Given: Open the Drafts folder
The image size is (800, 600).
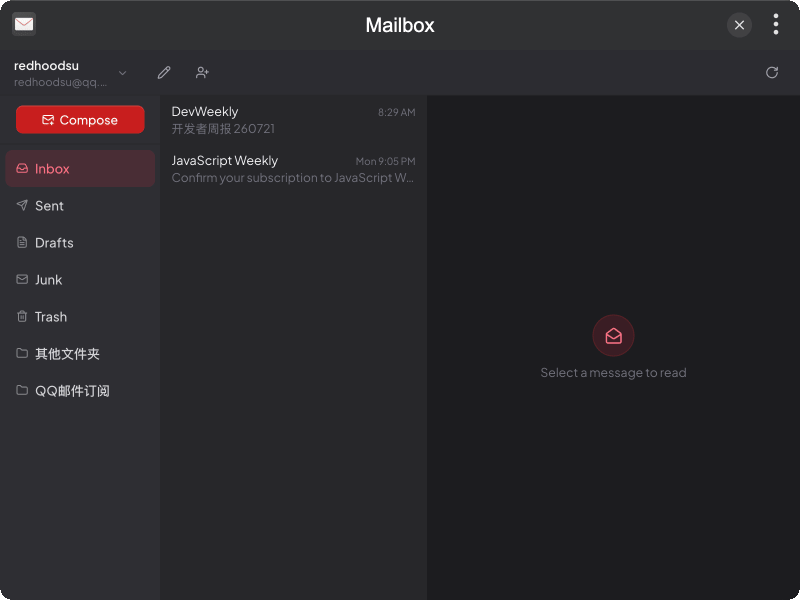Looking at the screenshot, I should pyautogui.click(x=80, y=242).
